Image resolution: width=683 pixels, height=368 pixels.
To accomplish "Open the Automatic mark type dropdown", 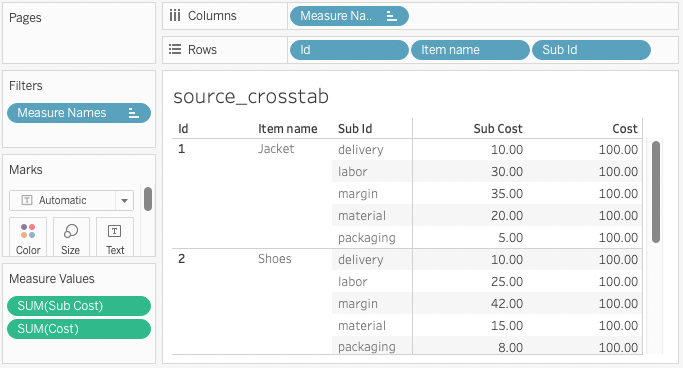I will pyautogui.click(x=124, y=201).
